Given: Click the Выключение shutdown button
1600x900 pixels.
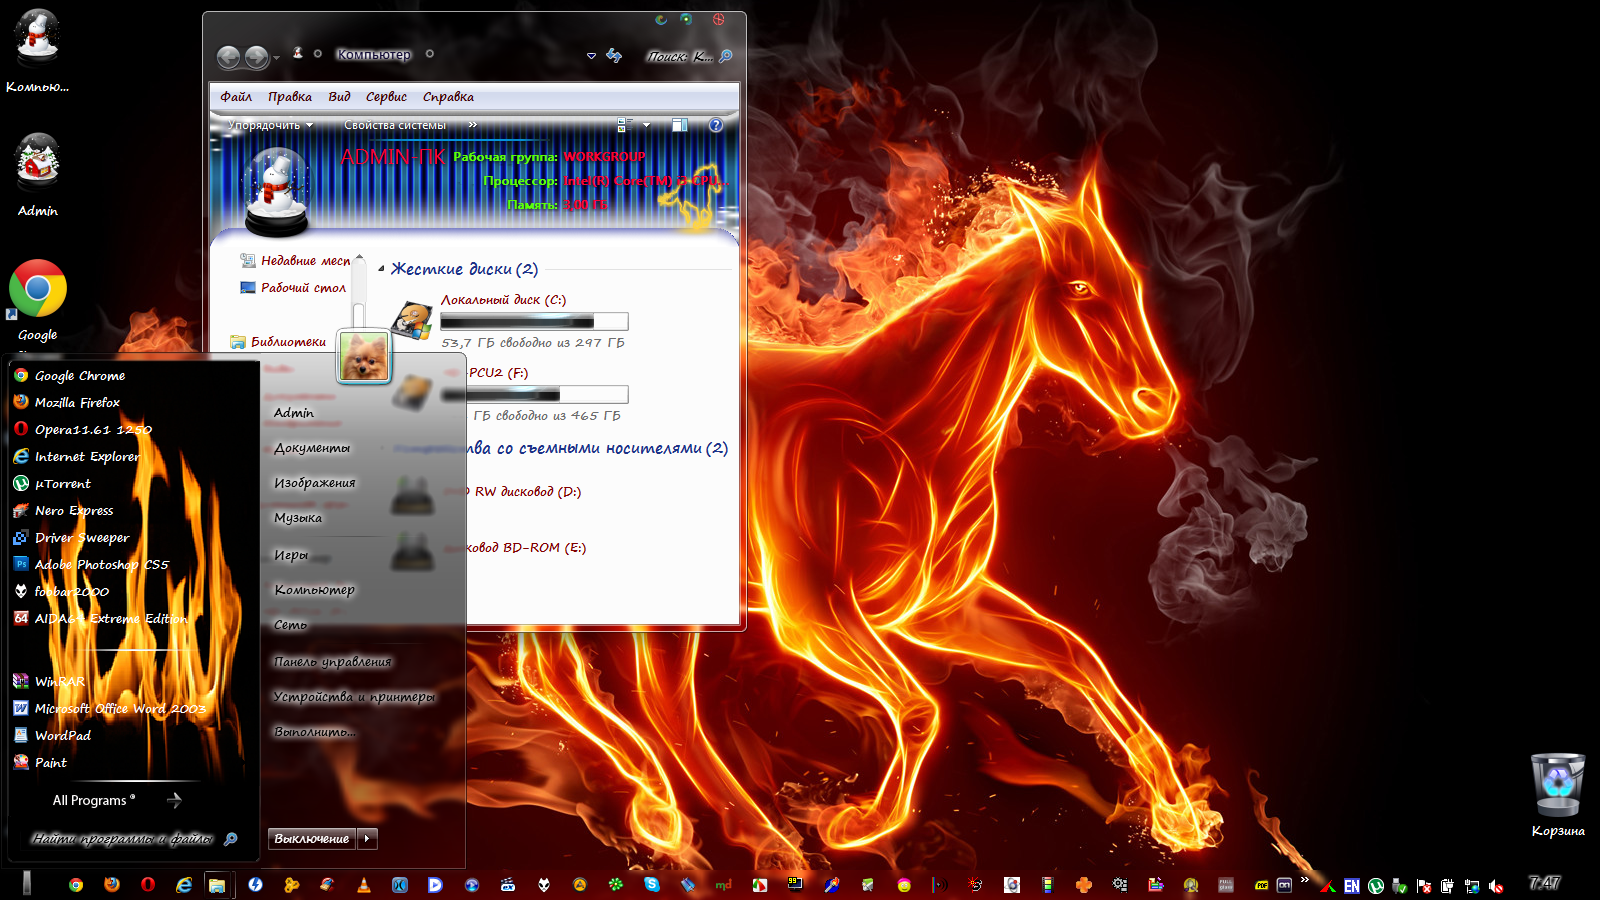Looking at the screenshot, I should 312,839.
